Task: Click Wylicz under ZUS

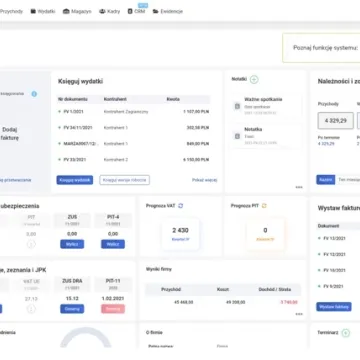Action: coord(72,244)
